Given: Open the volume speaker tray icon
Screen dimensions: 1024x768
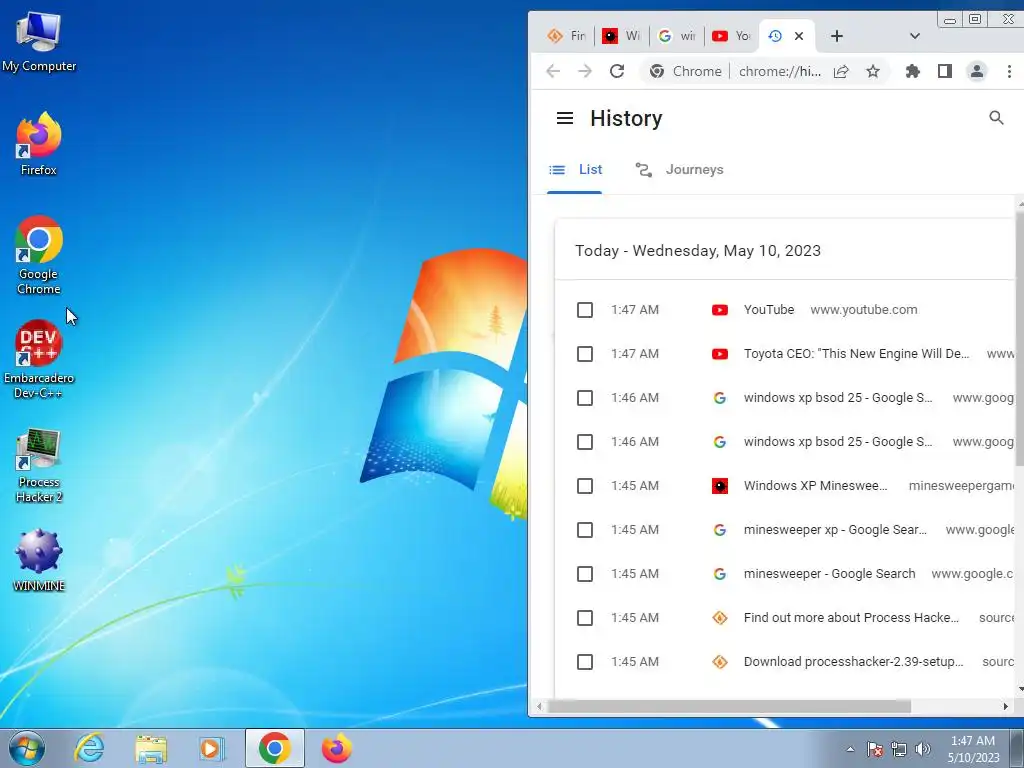Looking at the screenshot, I should coord(923,749).
